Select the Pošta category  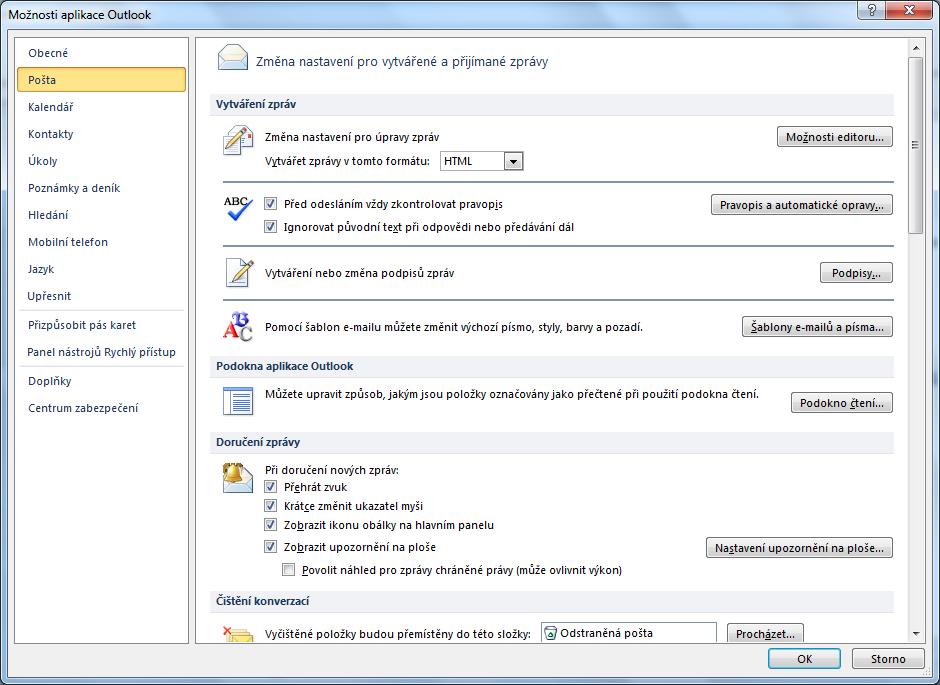pyautogui.click(x=101, y=80)
